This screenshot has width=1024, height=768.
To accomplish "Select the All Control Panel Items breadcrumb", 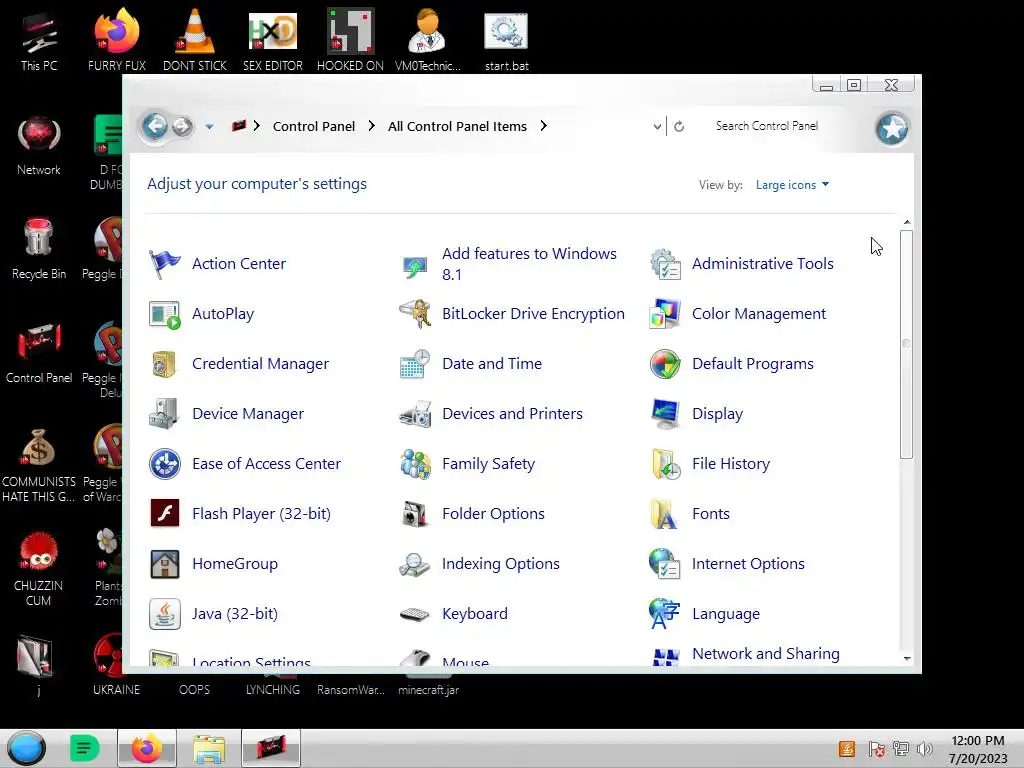I will point(457,127).
